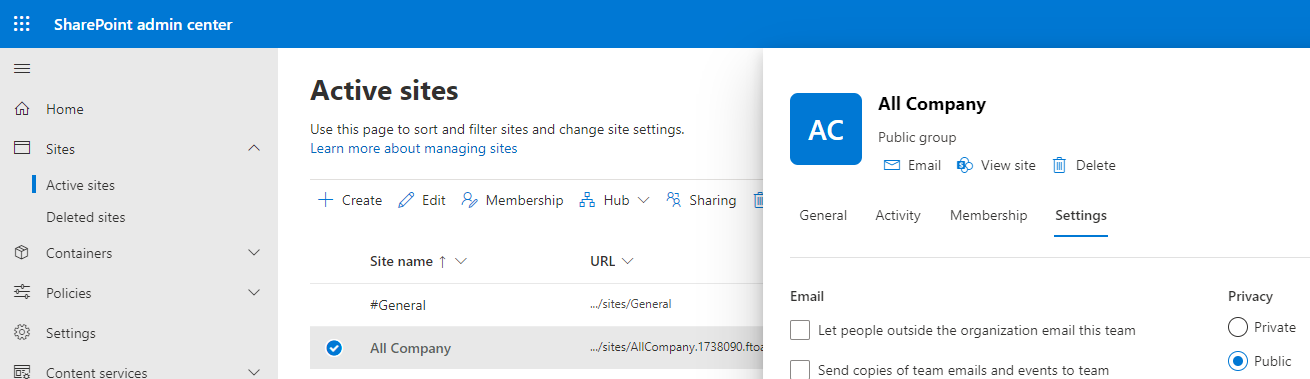Open Home from the sidebar

tap(65, 109)
